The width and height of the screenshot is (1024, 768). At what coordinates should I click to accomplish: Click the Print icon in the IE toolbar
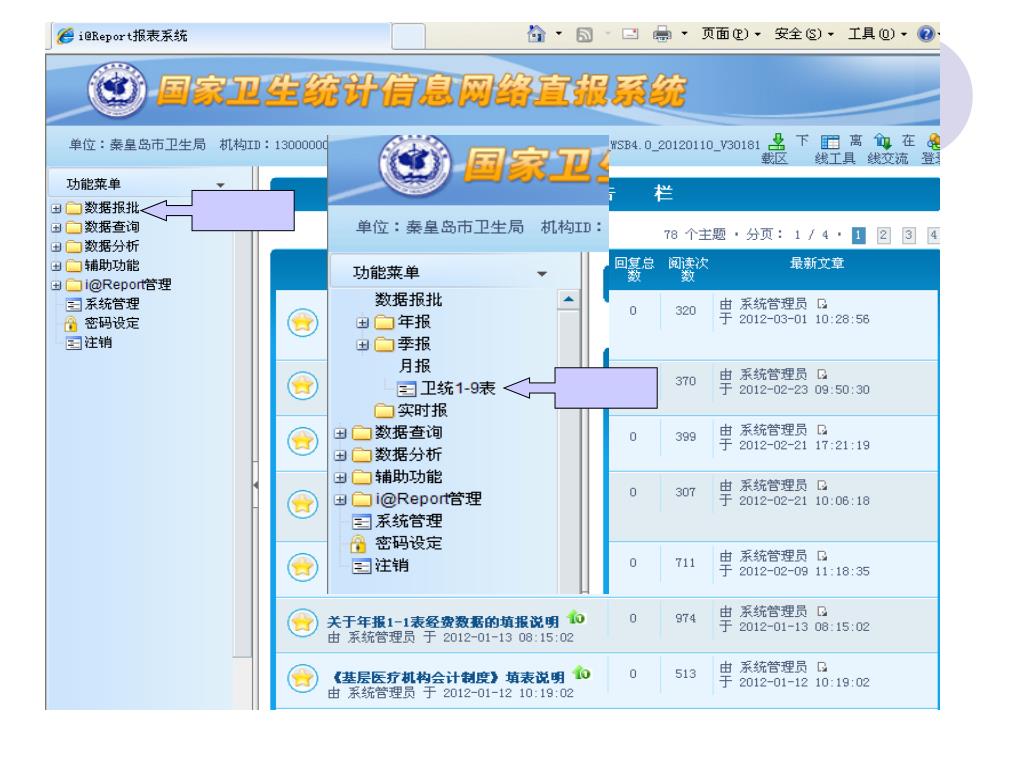[x=662, y=33]
